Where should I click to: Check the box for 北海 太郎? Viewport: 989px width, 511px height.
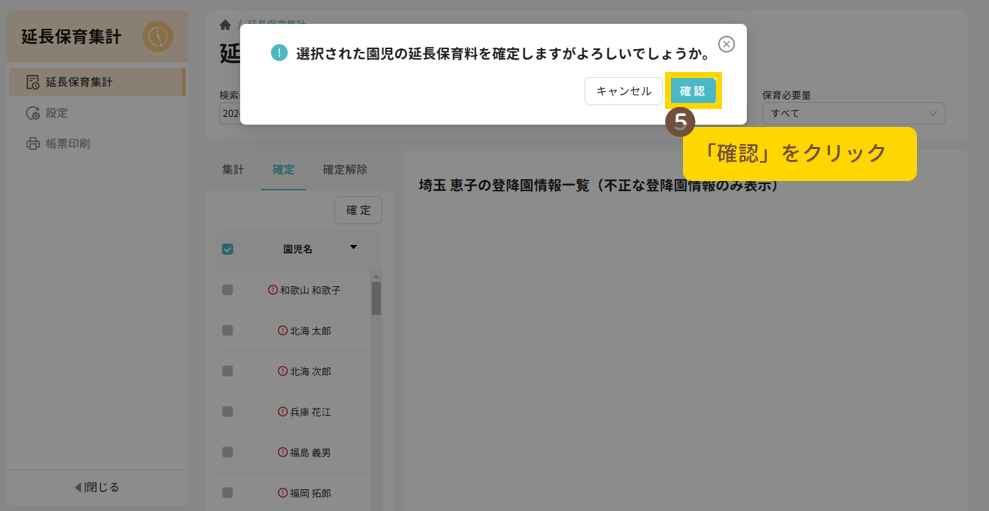click(227, 330)
